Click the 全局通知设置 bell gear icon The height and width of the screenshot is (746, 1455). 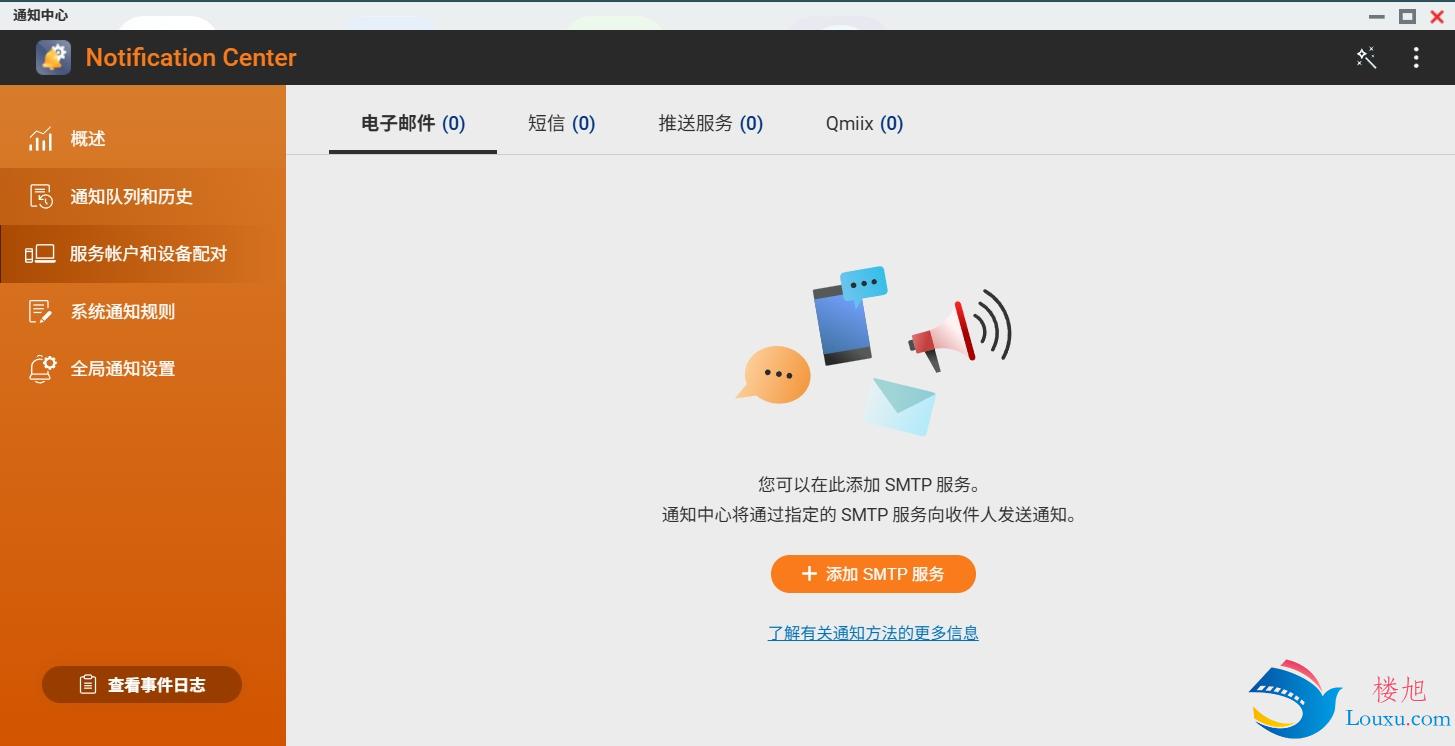point(41,369)
